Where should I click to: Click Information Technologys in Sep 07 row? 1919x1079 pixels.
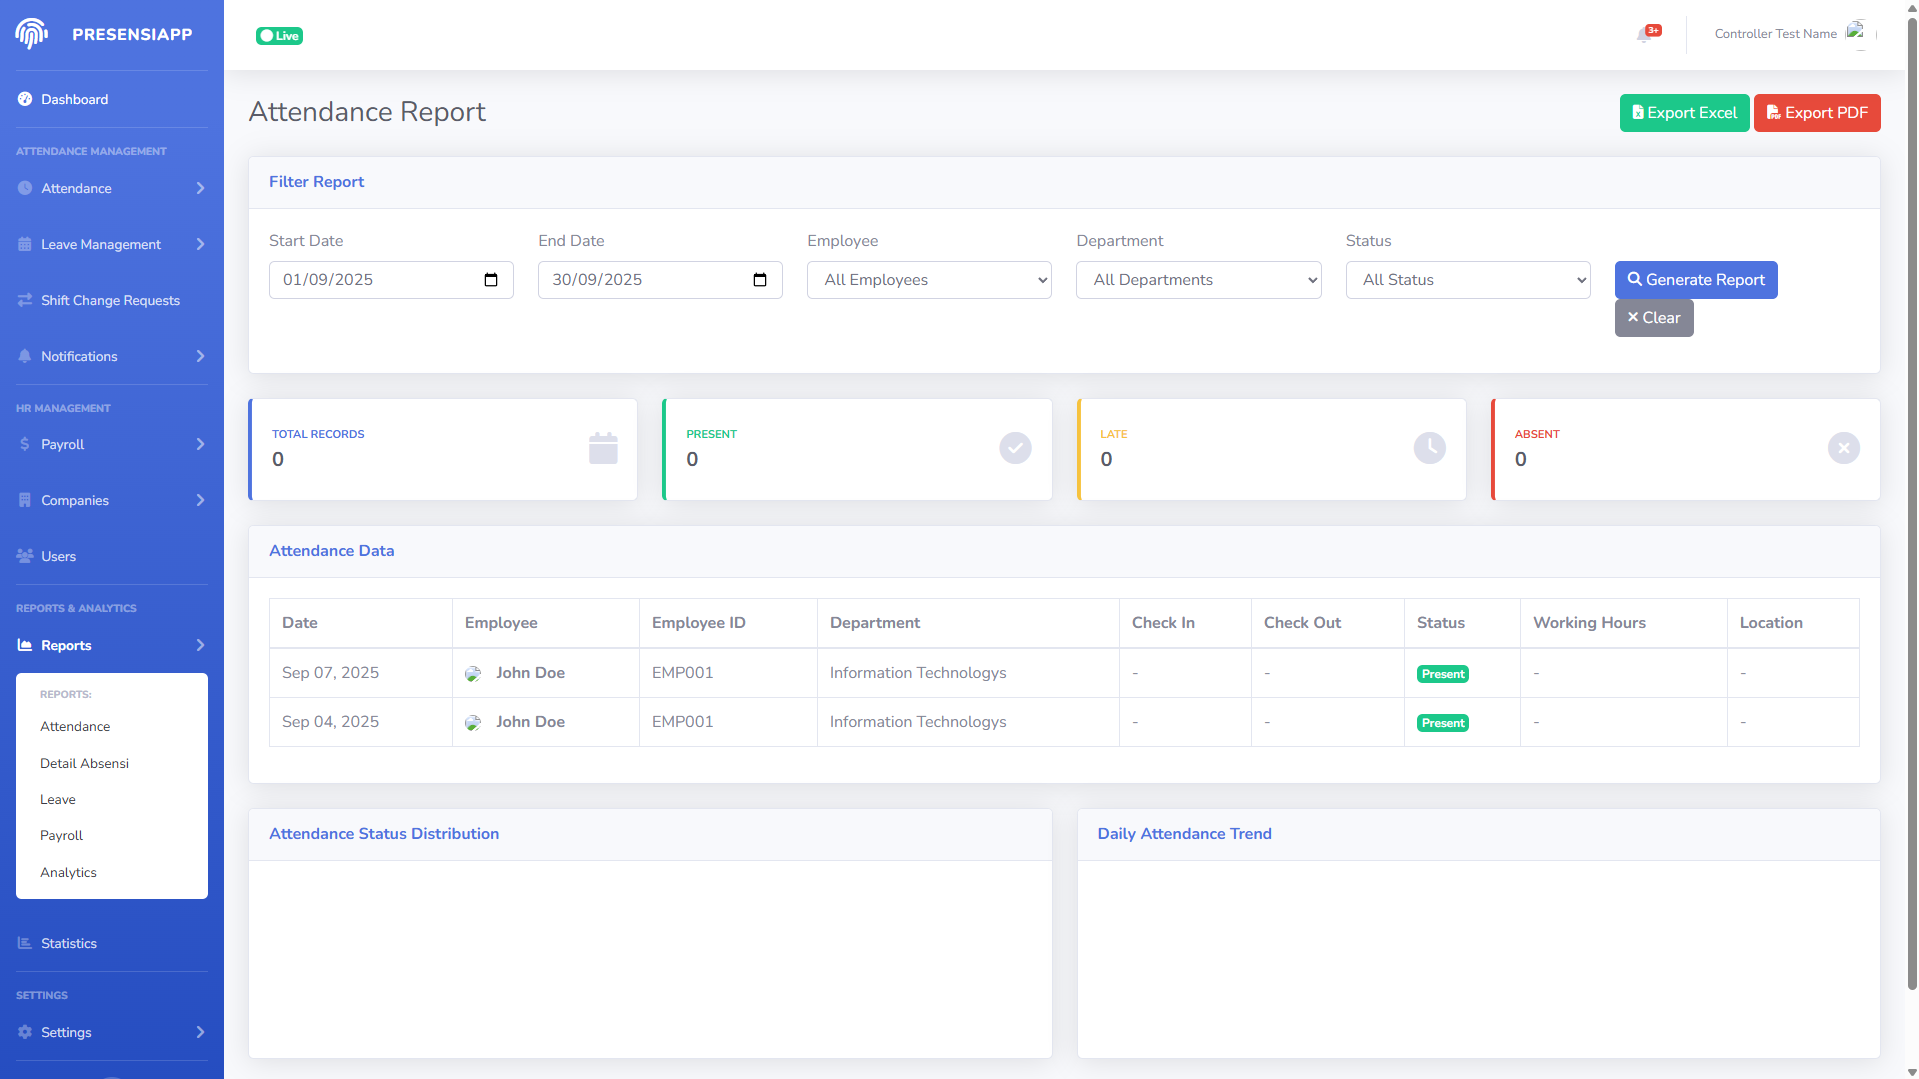point(918,673)
